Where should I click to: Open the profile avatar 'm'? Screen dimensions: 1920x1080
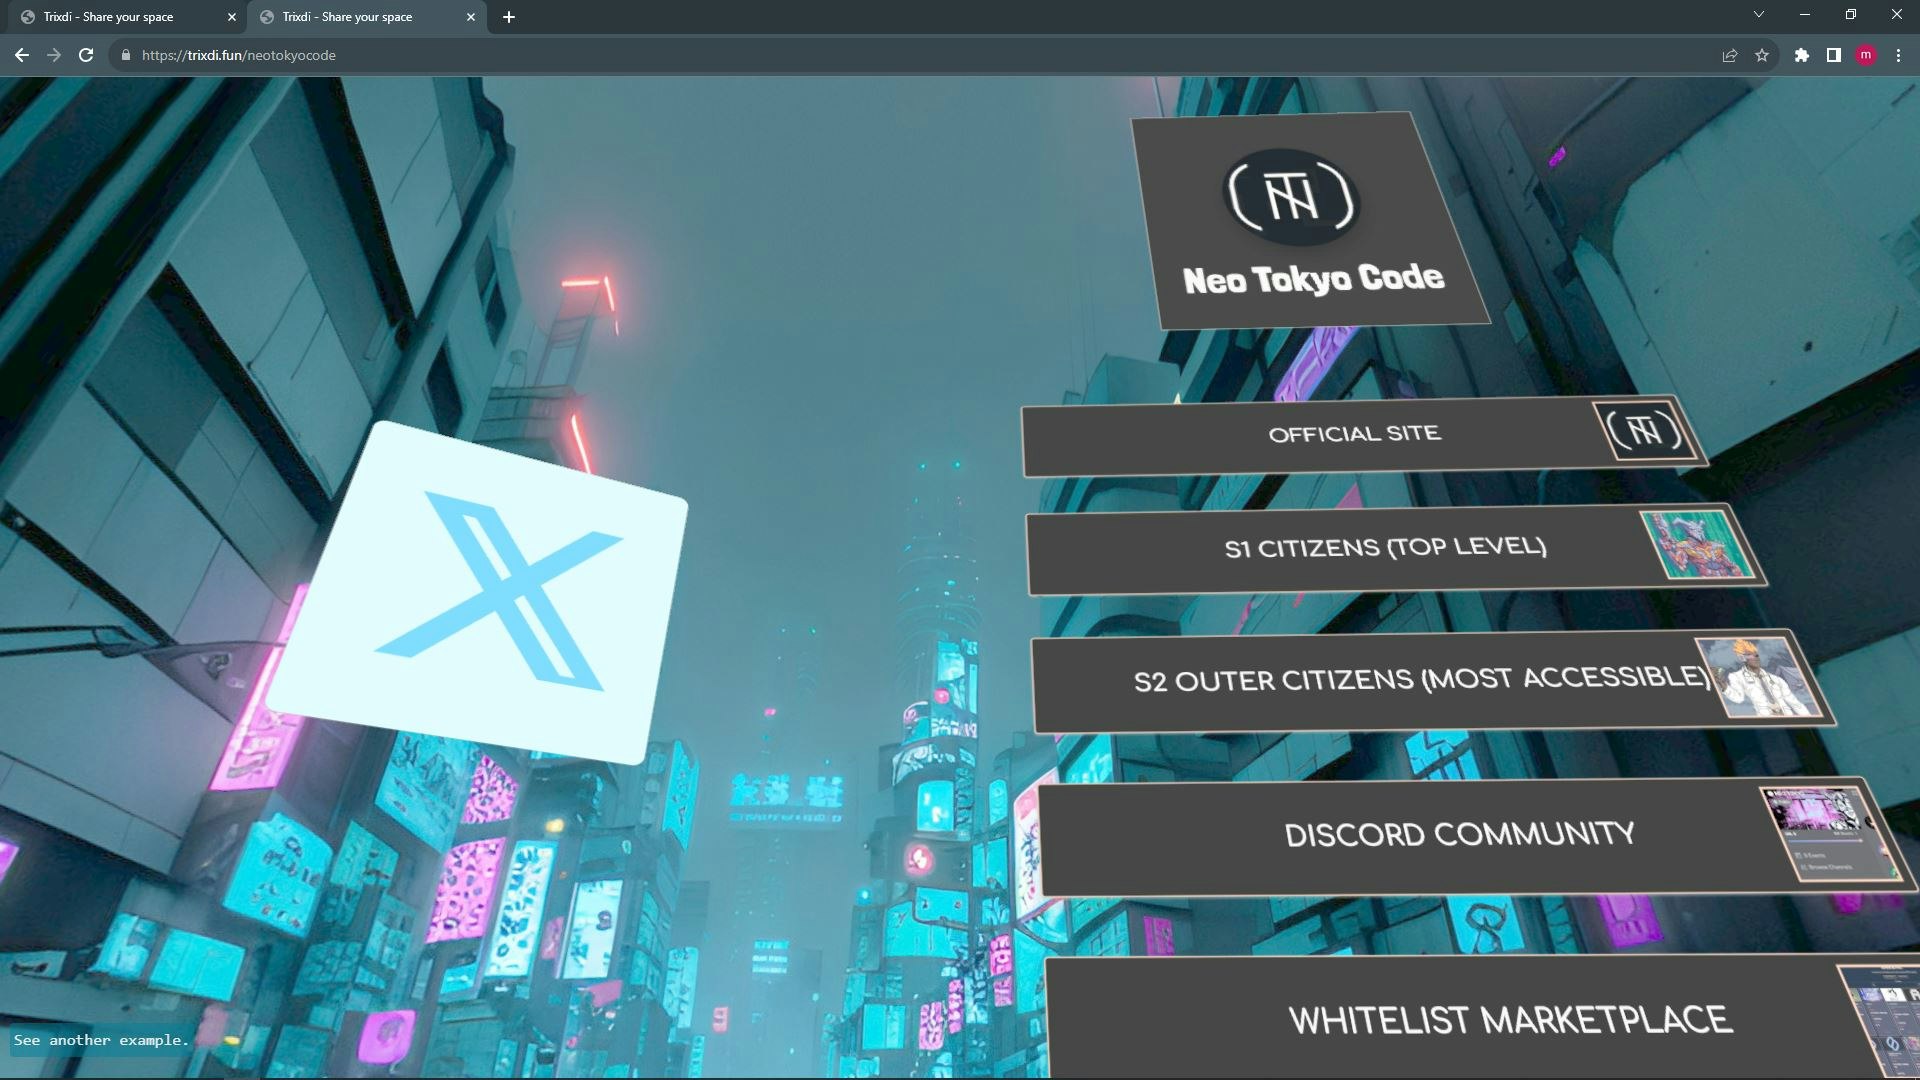(x=1866, y=55)
